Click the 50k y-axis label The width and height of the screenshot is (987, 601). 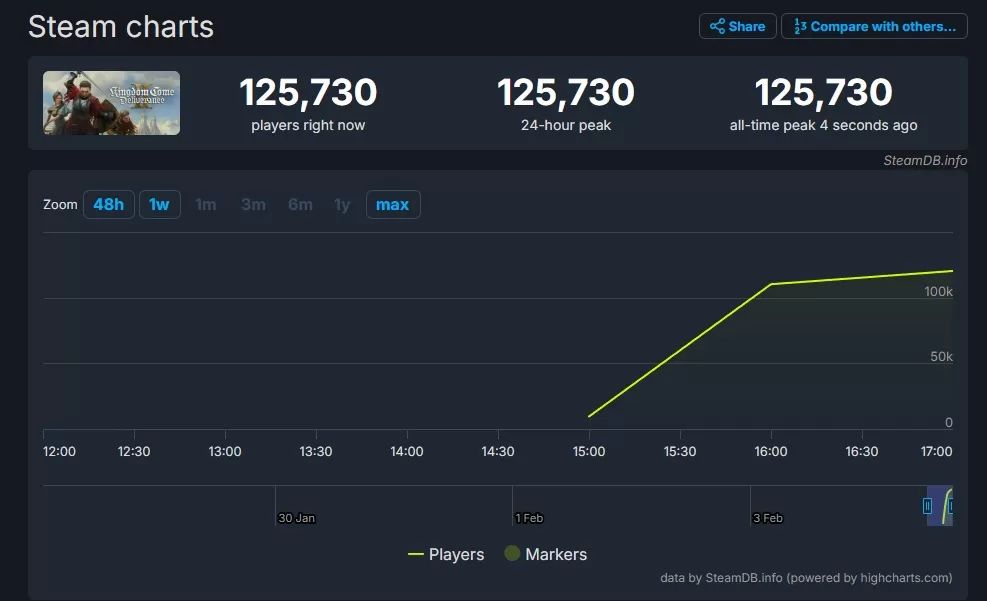941,356
